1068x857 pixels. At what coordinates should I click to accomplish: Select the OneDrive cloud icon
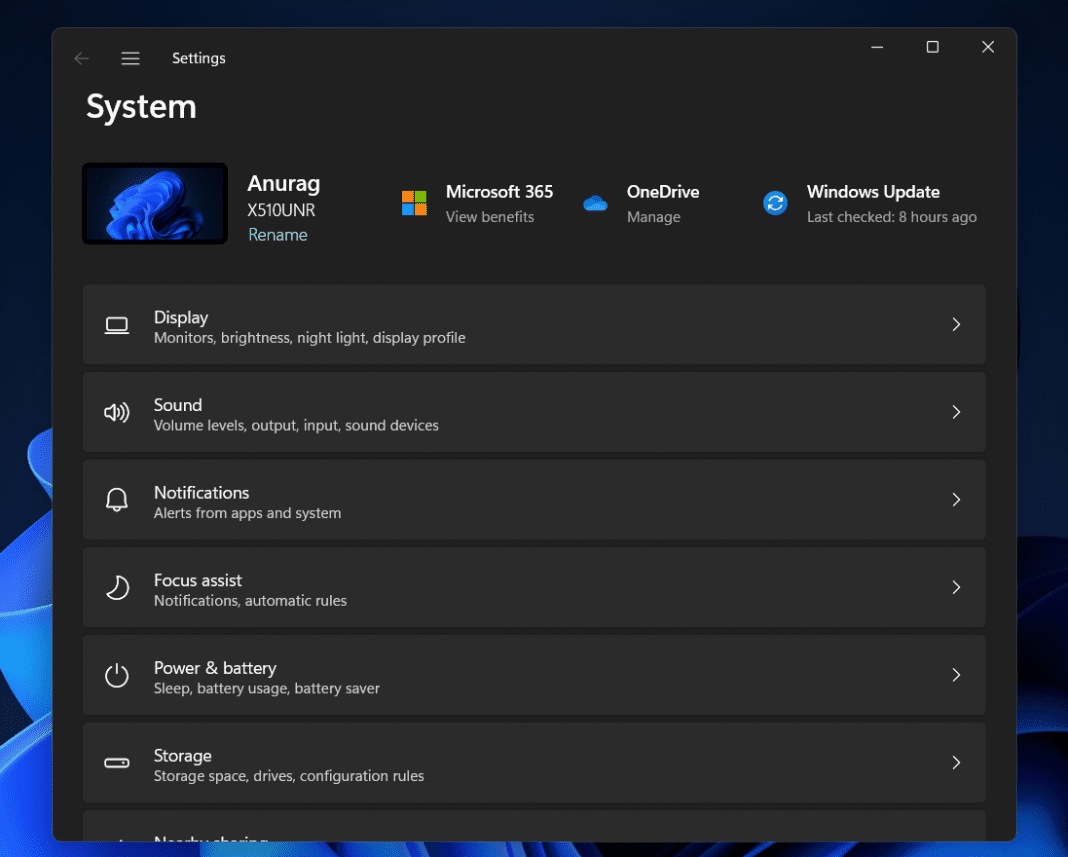pos(595,203)
